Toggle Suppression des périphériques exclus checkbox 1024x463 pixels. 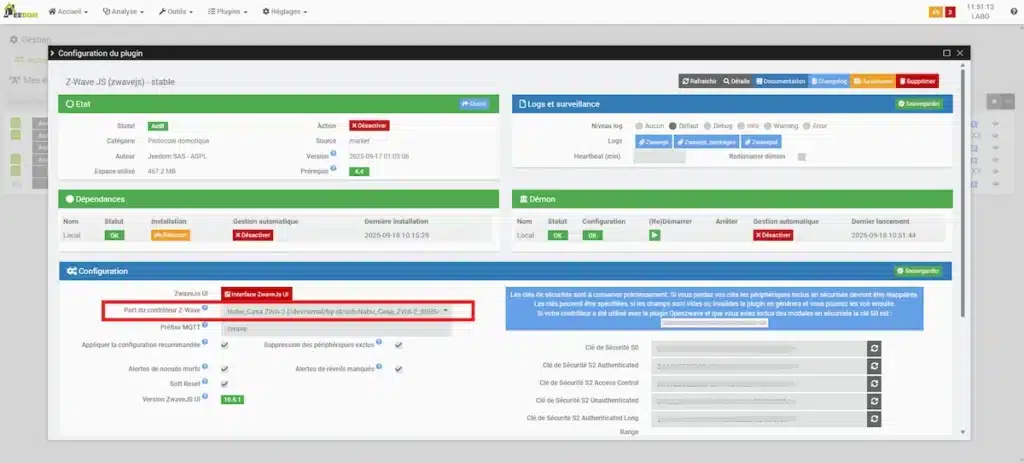[x=398, y=345]
